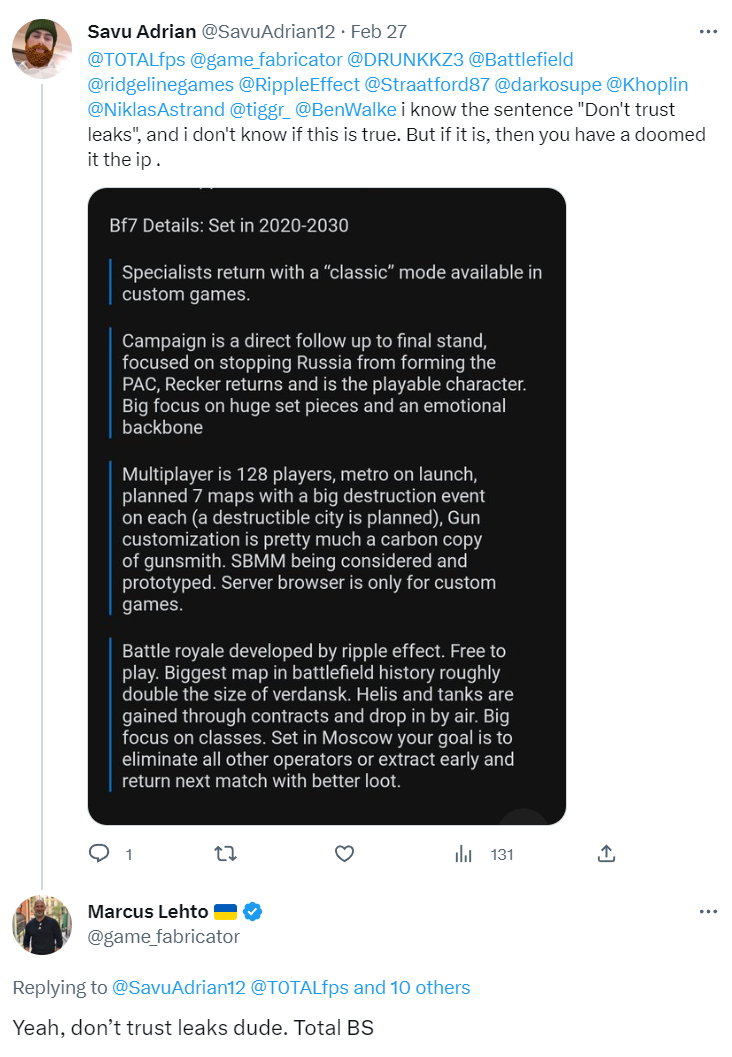The width and height of the screenshot is (732, 1057).
Task: Click the @Battlefield mention link
Action: 515,59
